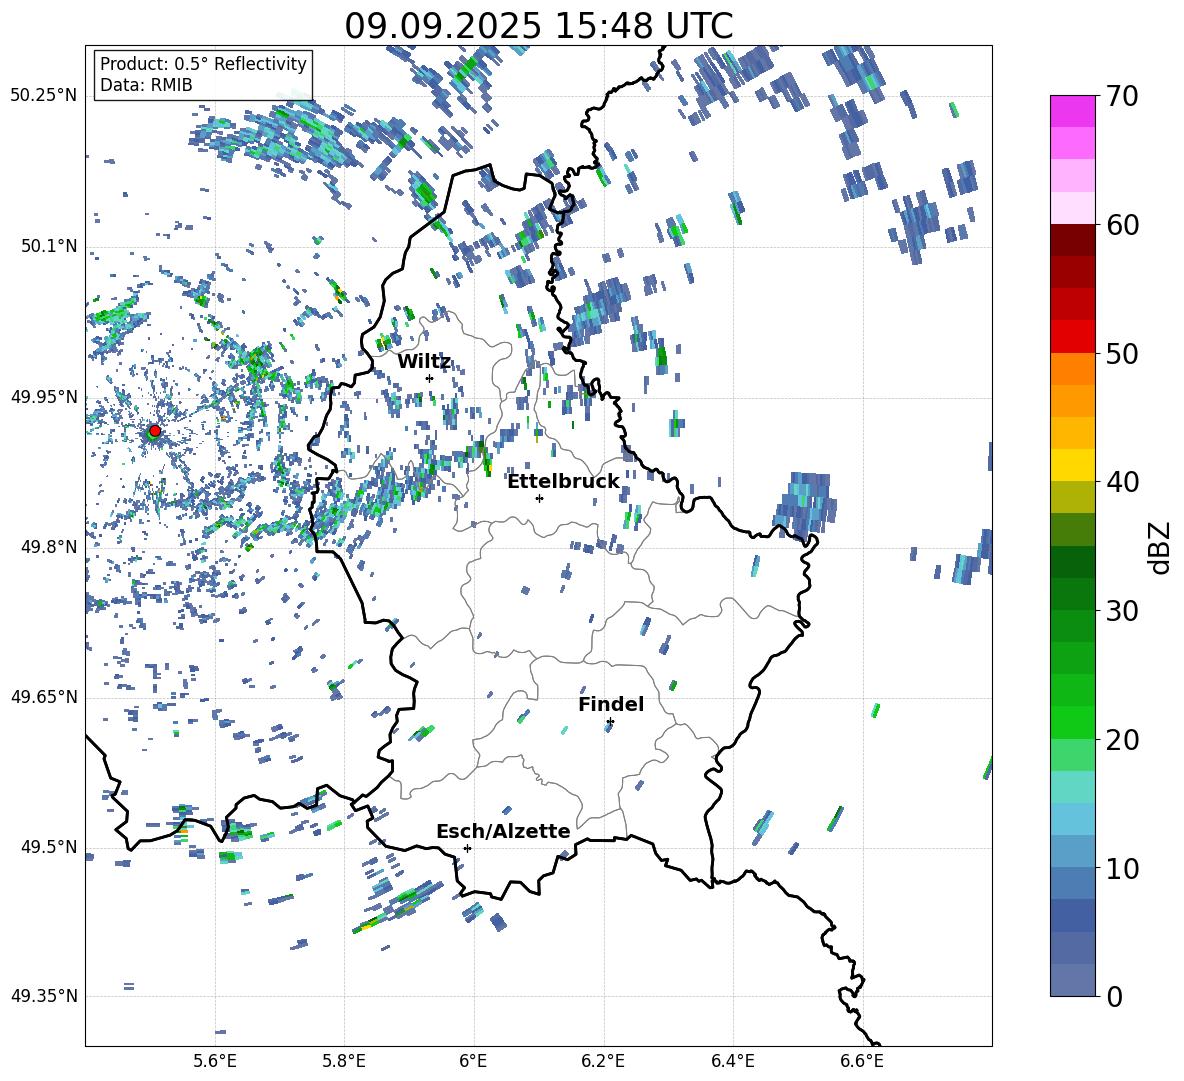Click the dBZ colorbar axis label
Image resolution: width=1184 pixels, height=1081 pixels.
tap(1159, 547)
